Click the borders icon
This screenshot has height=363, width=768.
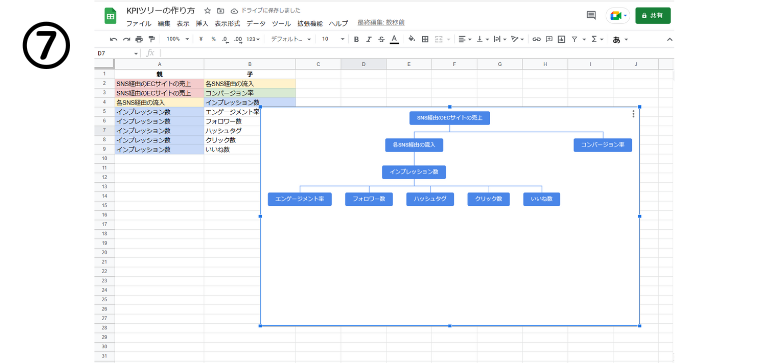425,39
